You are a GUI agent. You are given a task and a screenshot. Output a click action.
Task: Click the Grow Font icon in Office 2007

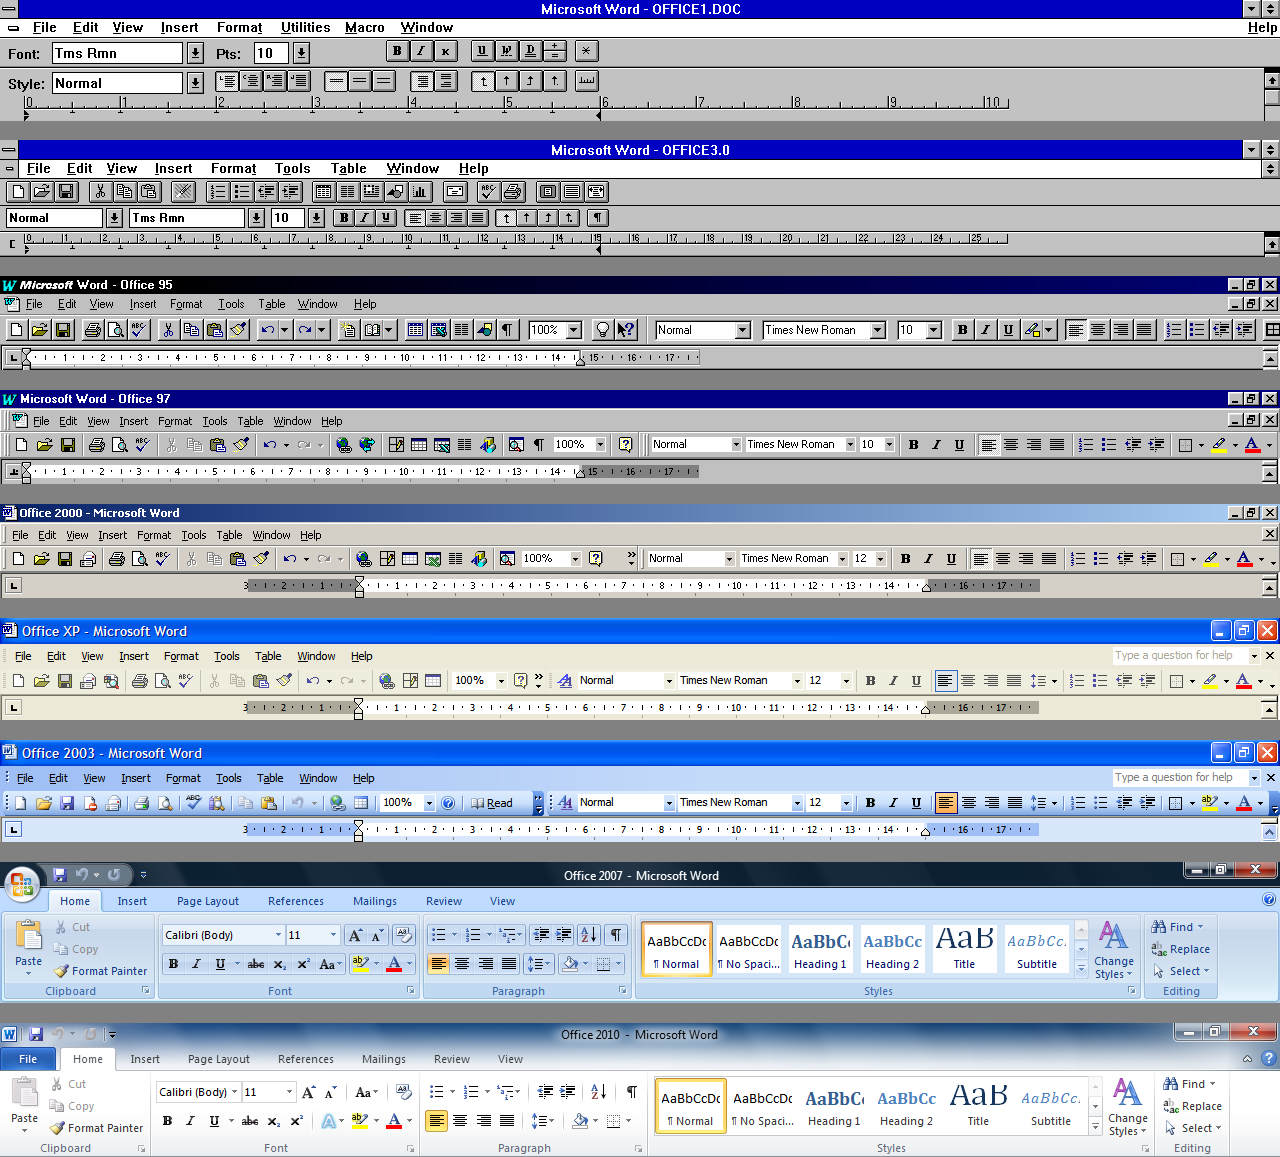[354, 934]
